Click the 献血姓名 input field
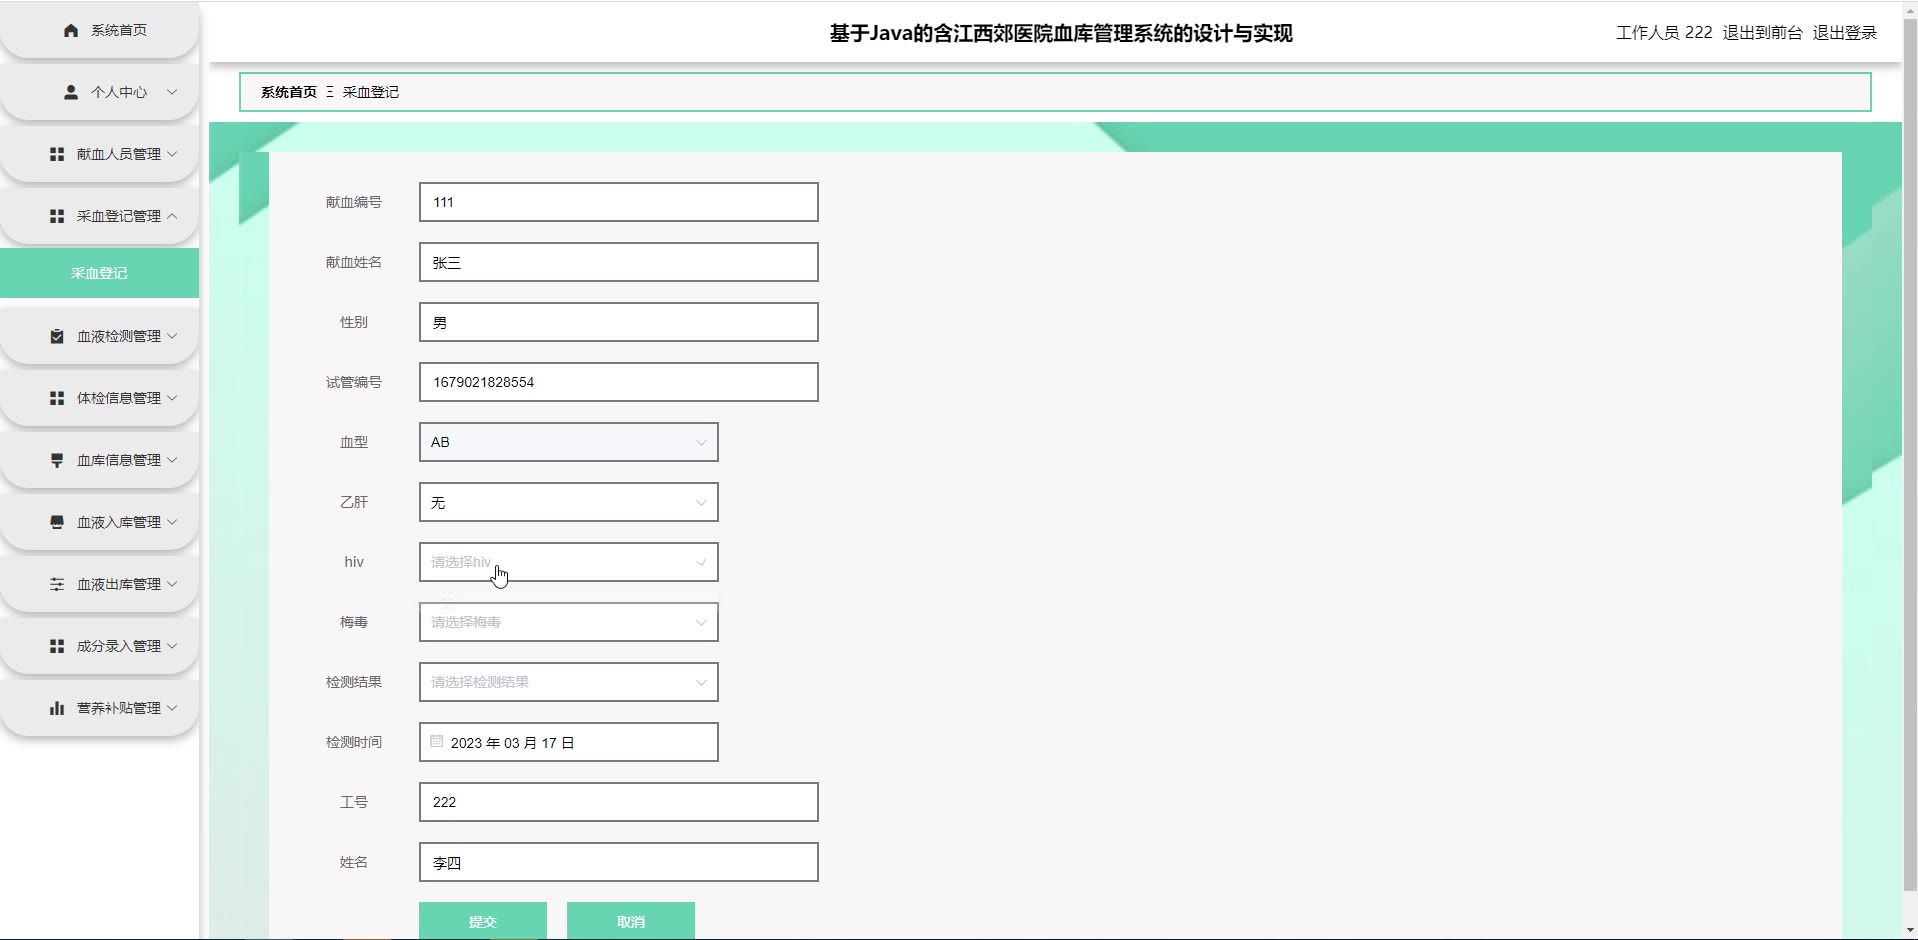Viewport: 1918px width, 940px height. (x=618, y=262)
